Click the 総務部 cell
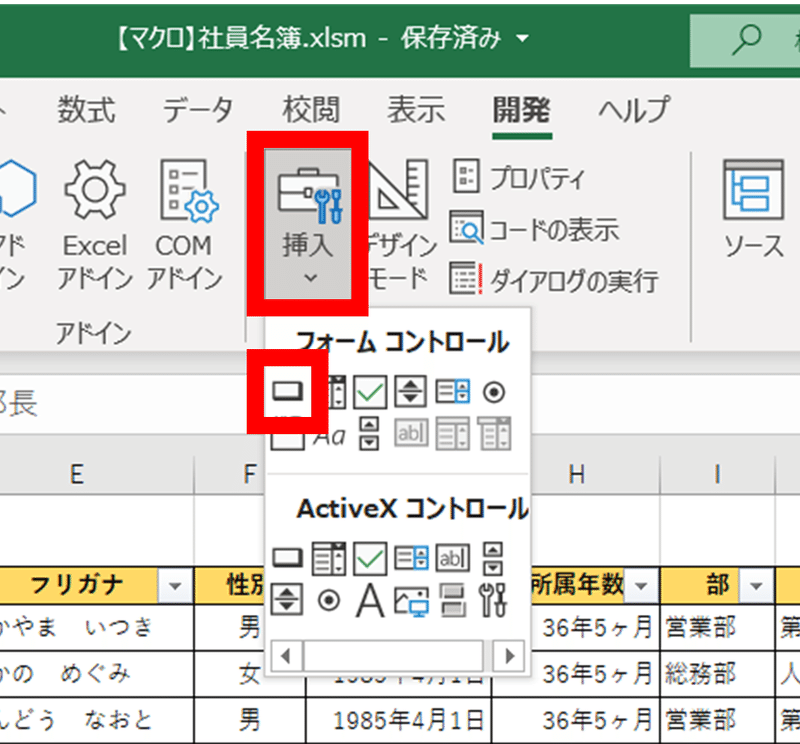The width and height of the screenshot is (800, 744). click(x=717, y=674)
